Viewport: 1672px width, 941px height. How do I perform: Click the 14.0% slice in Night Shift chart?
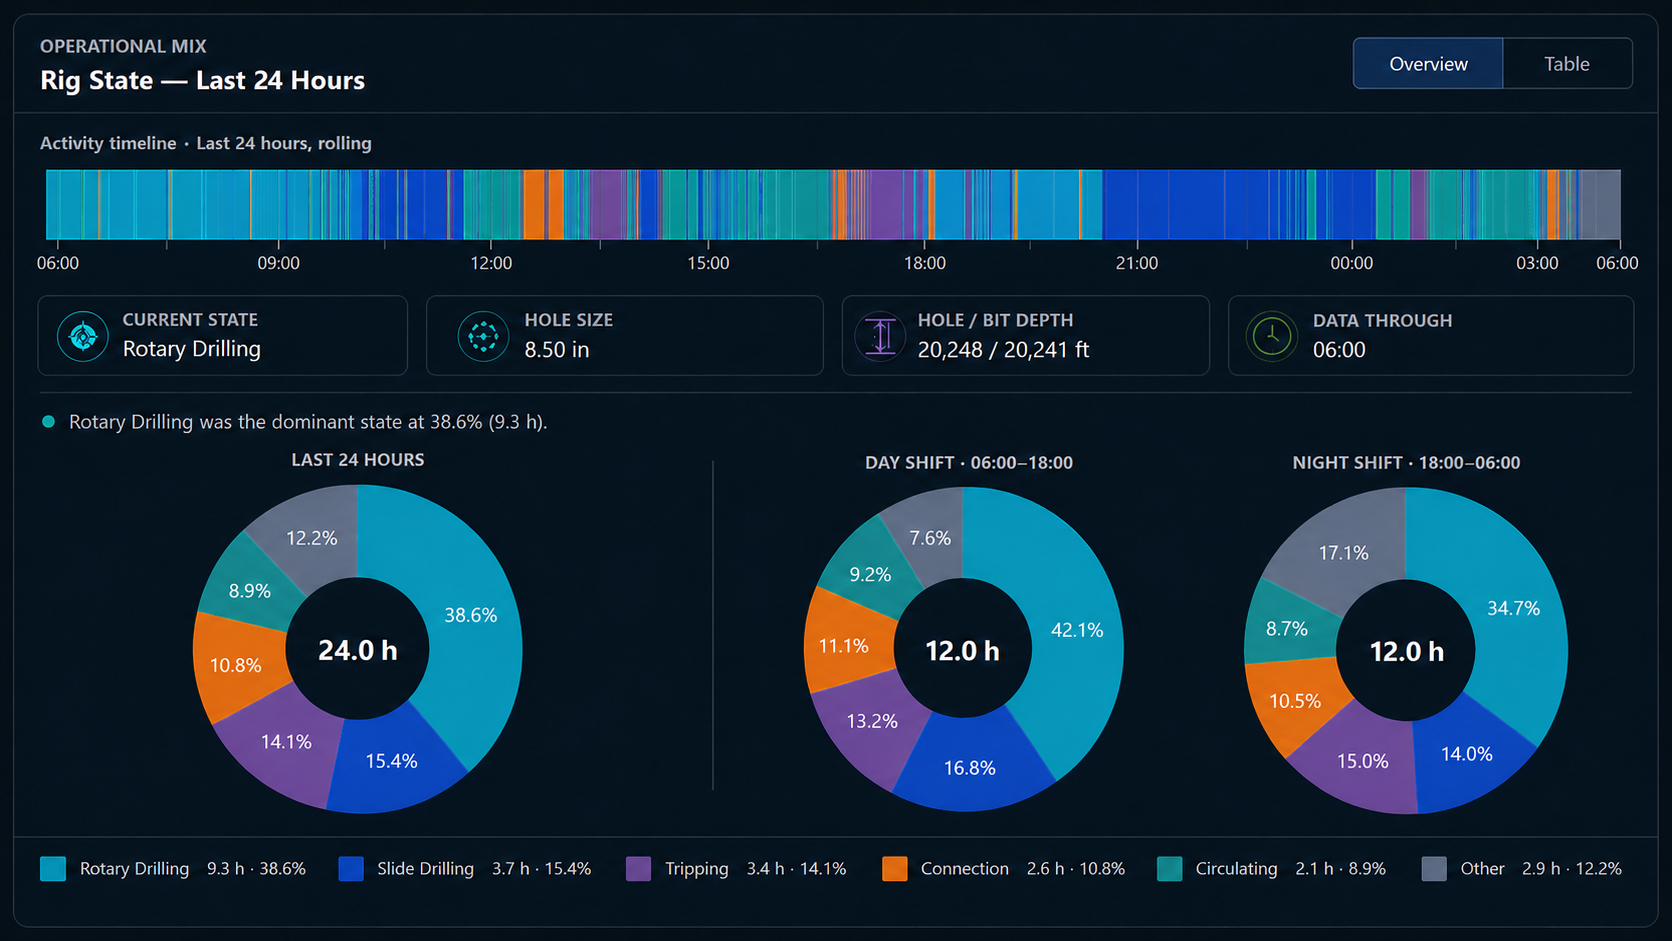1466,754
